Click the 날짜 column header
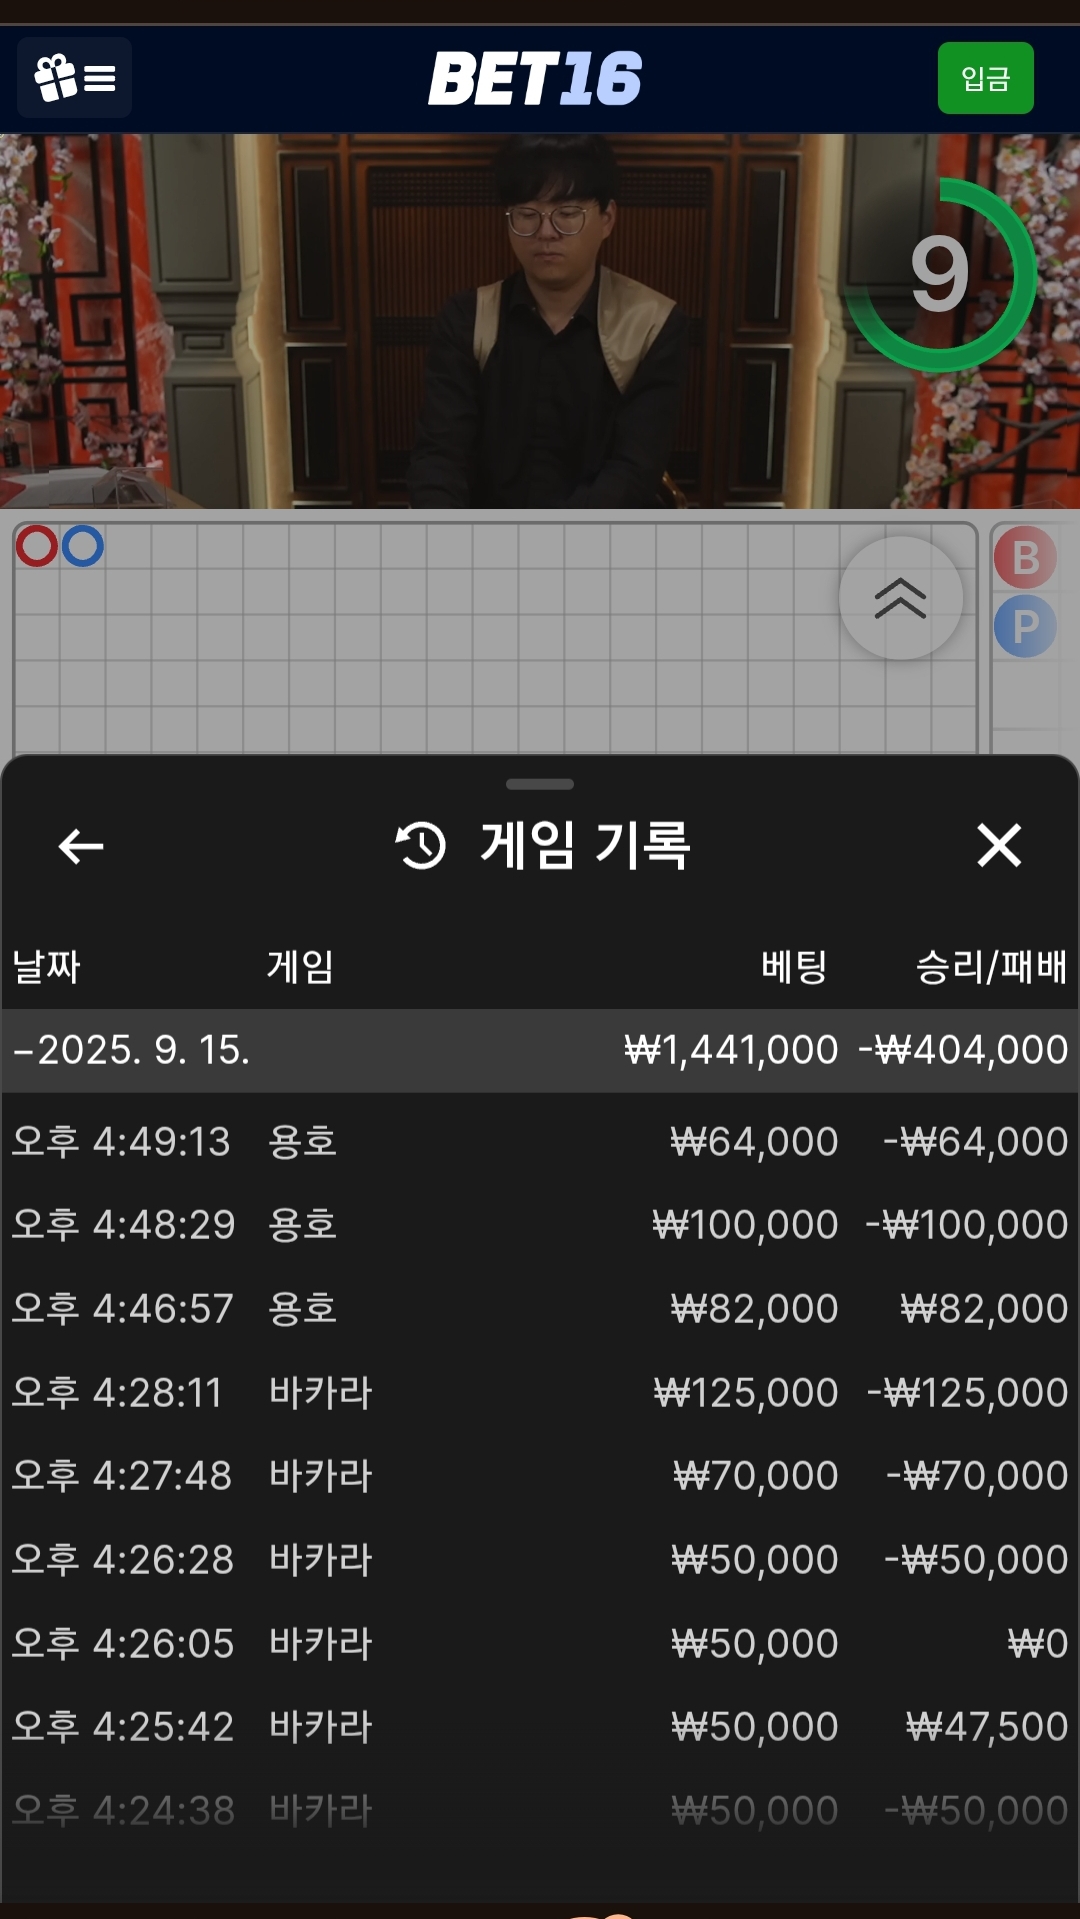Viewport: 1080px width, 1919px height. (x=46, y=967)
